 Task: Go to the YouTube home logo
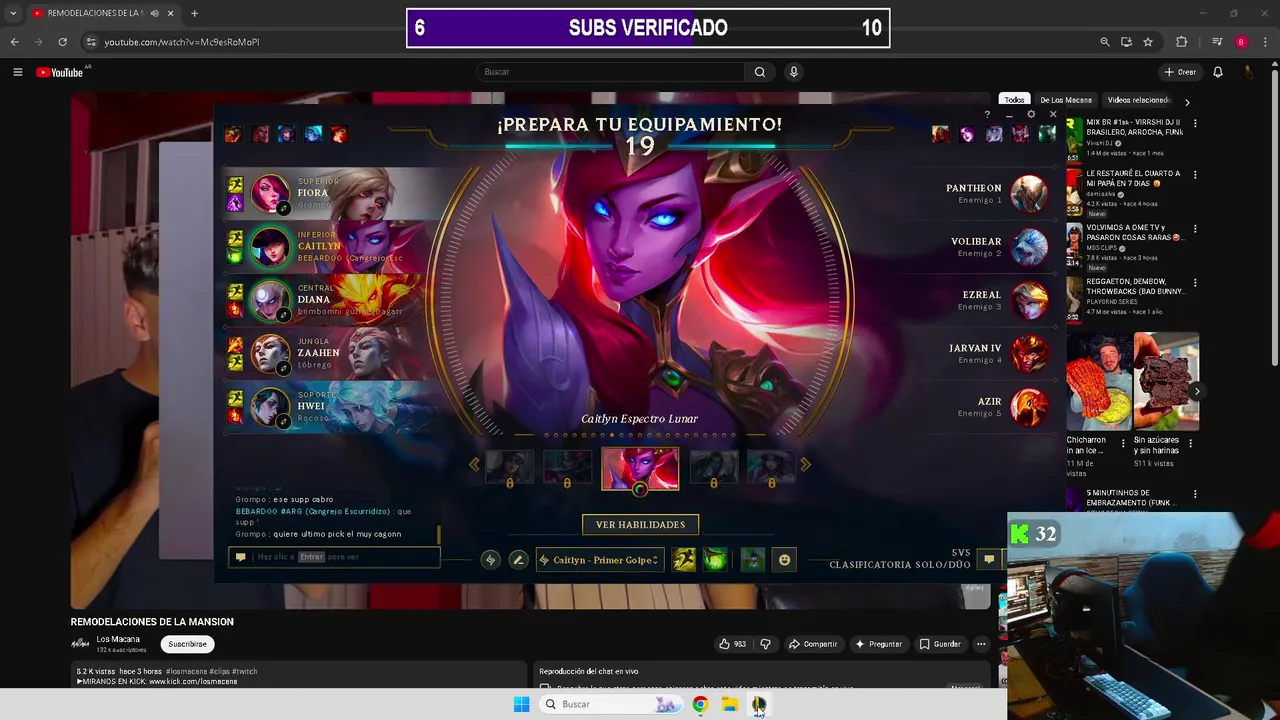pos(62,72)
